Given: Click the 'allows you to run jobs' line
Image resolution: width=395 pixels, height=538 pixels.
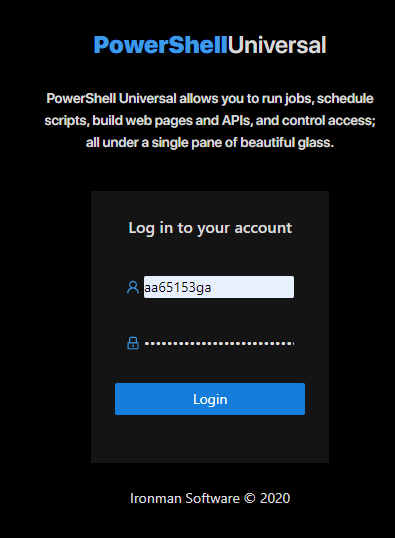Looking at the screenshot, I should 210,99.
